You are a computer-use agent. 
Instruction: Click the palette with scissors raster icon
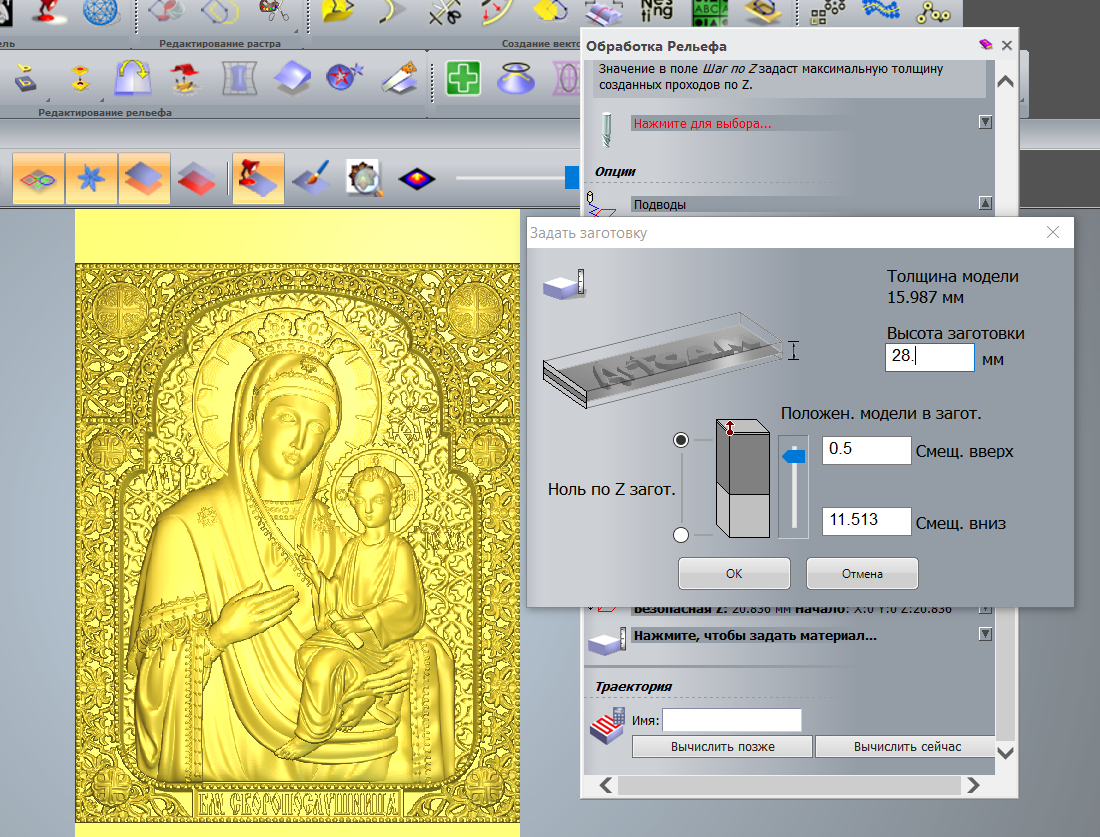click(x=276, y=11)
